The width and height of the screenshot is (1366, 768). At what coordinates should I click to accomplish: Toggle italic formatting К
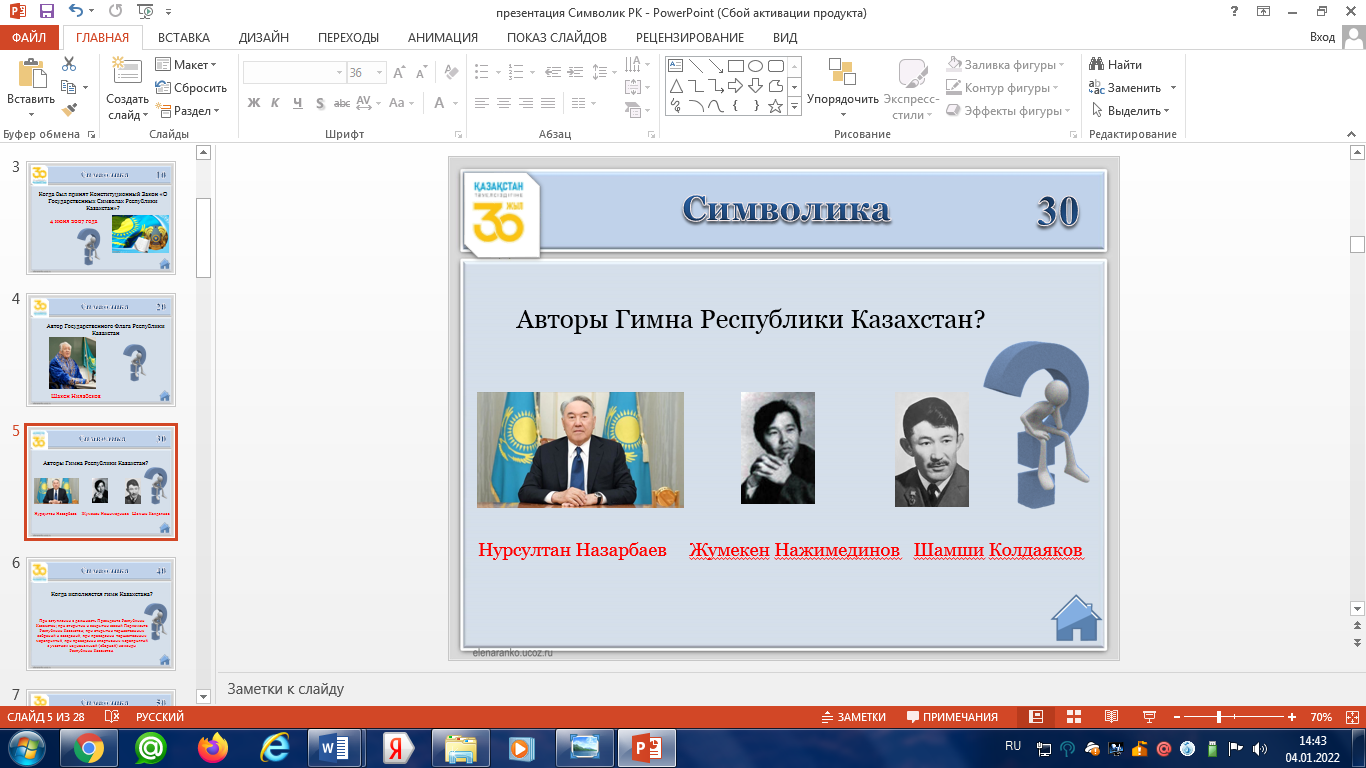[x=276, y=103]
